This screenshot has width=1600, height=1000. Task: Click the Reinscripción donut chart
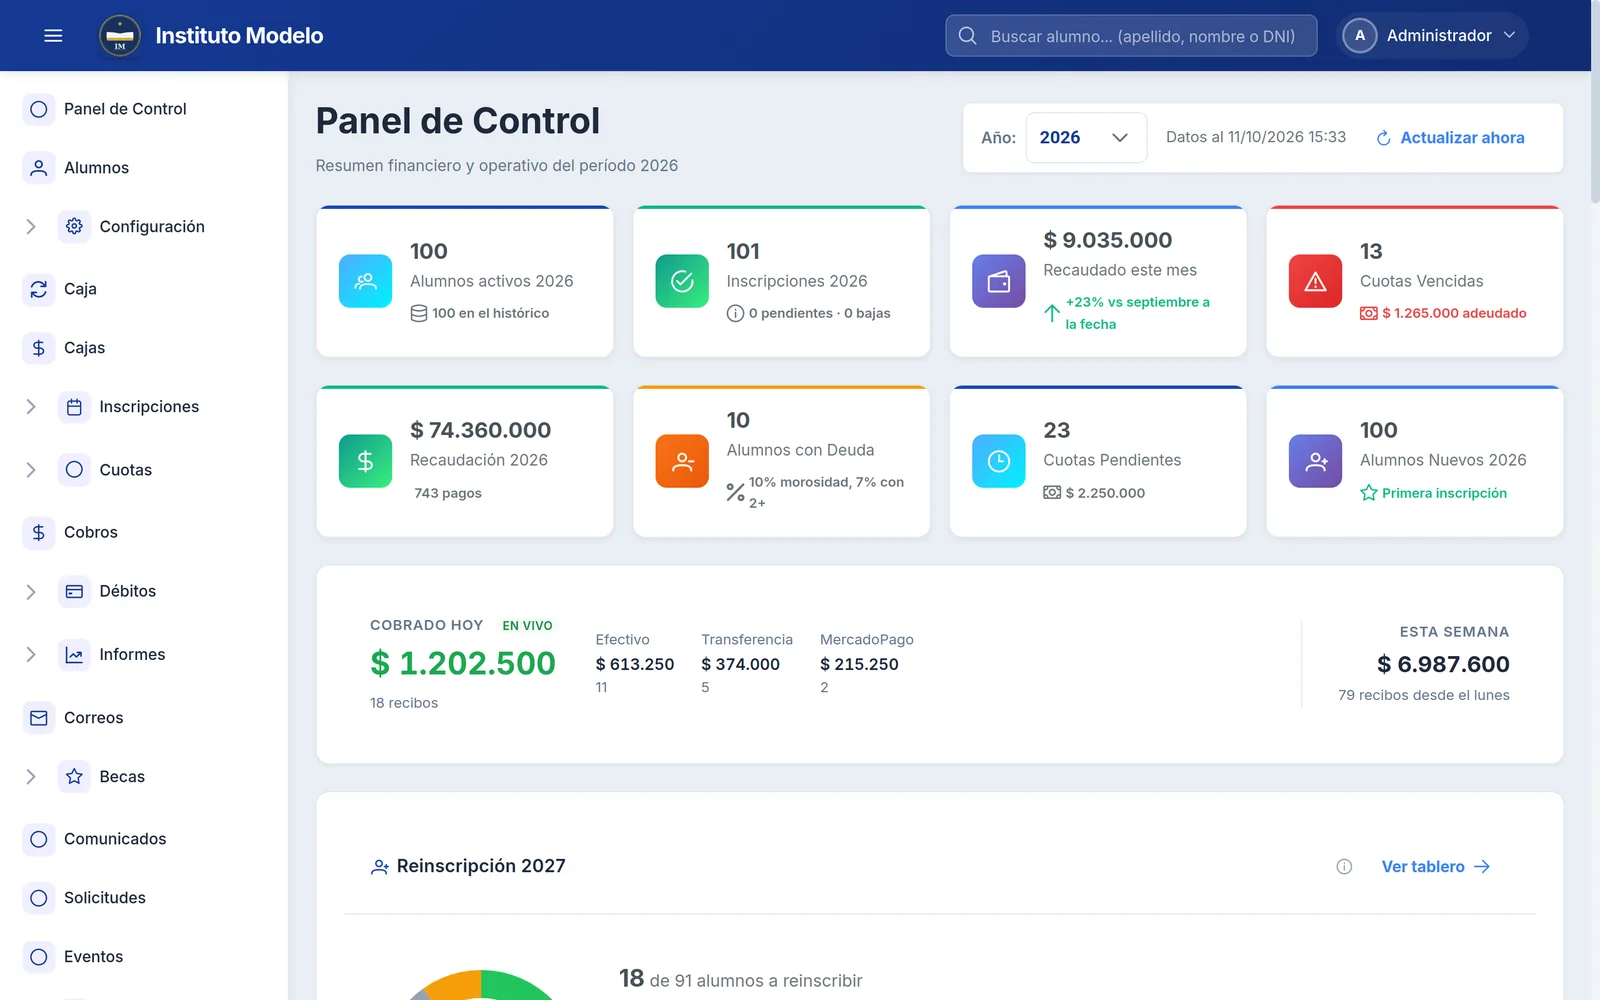tap(481, 985)
